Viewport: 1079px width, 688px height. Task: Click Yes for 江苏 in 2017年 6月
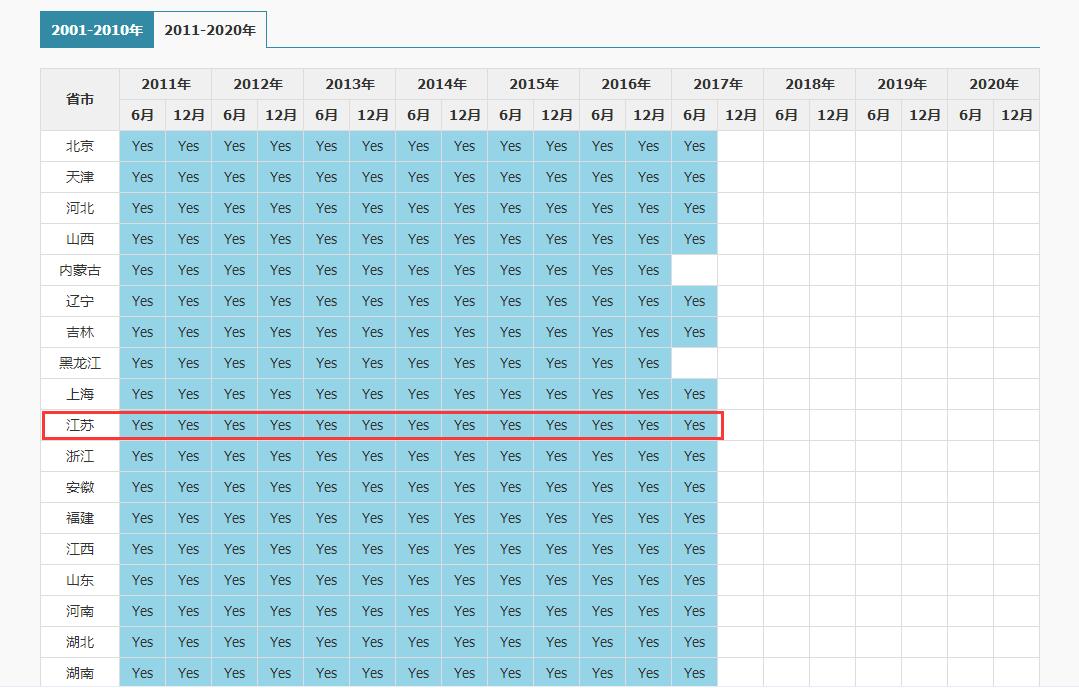click(695, 425)
